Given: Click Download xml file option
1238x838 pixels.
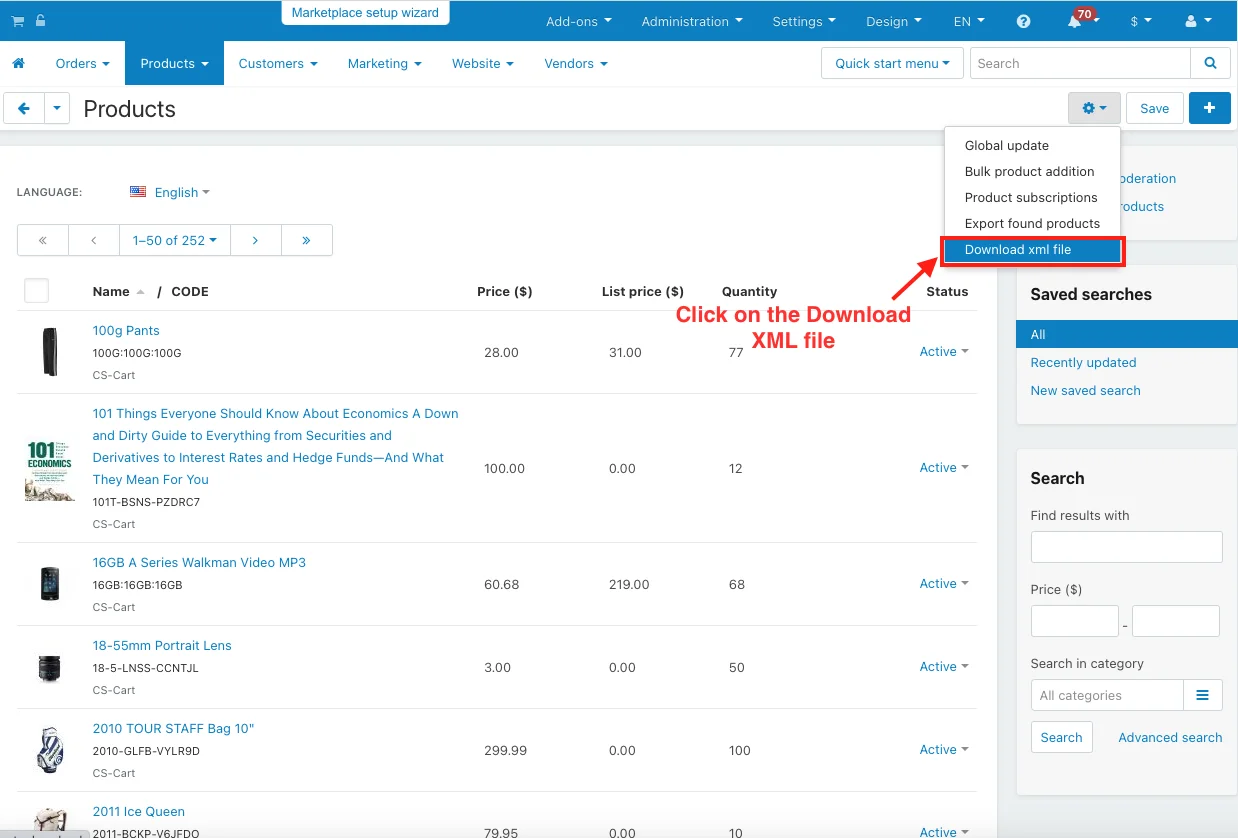Looking at the screenshot, I should pyautogui.click(x=1032, y=249).
